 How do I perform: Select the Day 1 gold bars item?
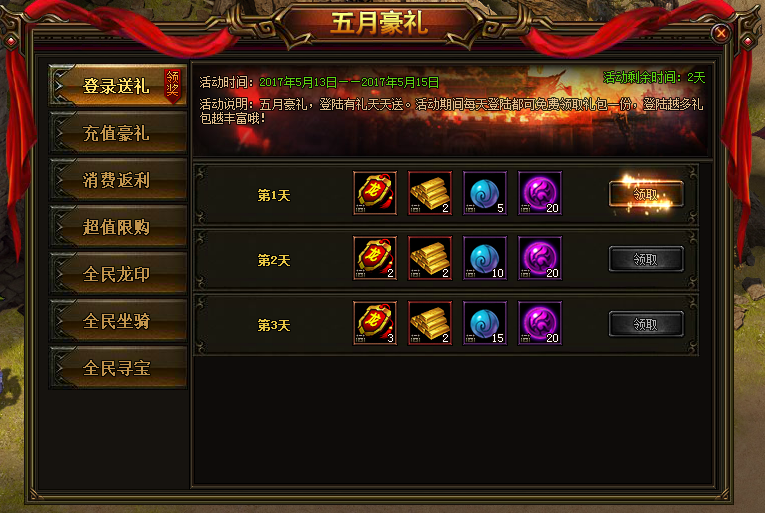pyautogui.click(x=430, y=193)
